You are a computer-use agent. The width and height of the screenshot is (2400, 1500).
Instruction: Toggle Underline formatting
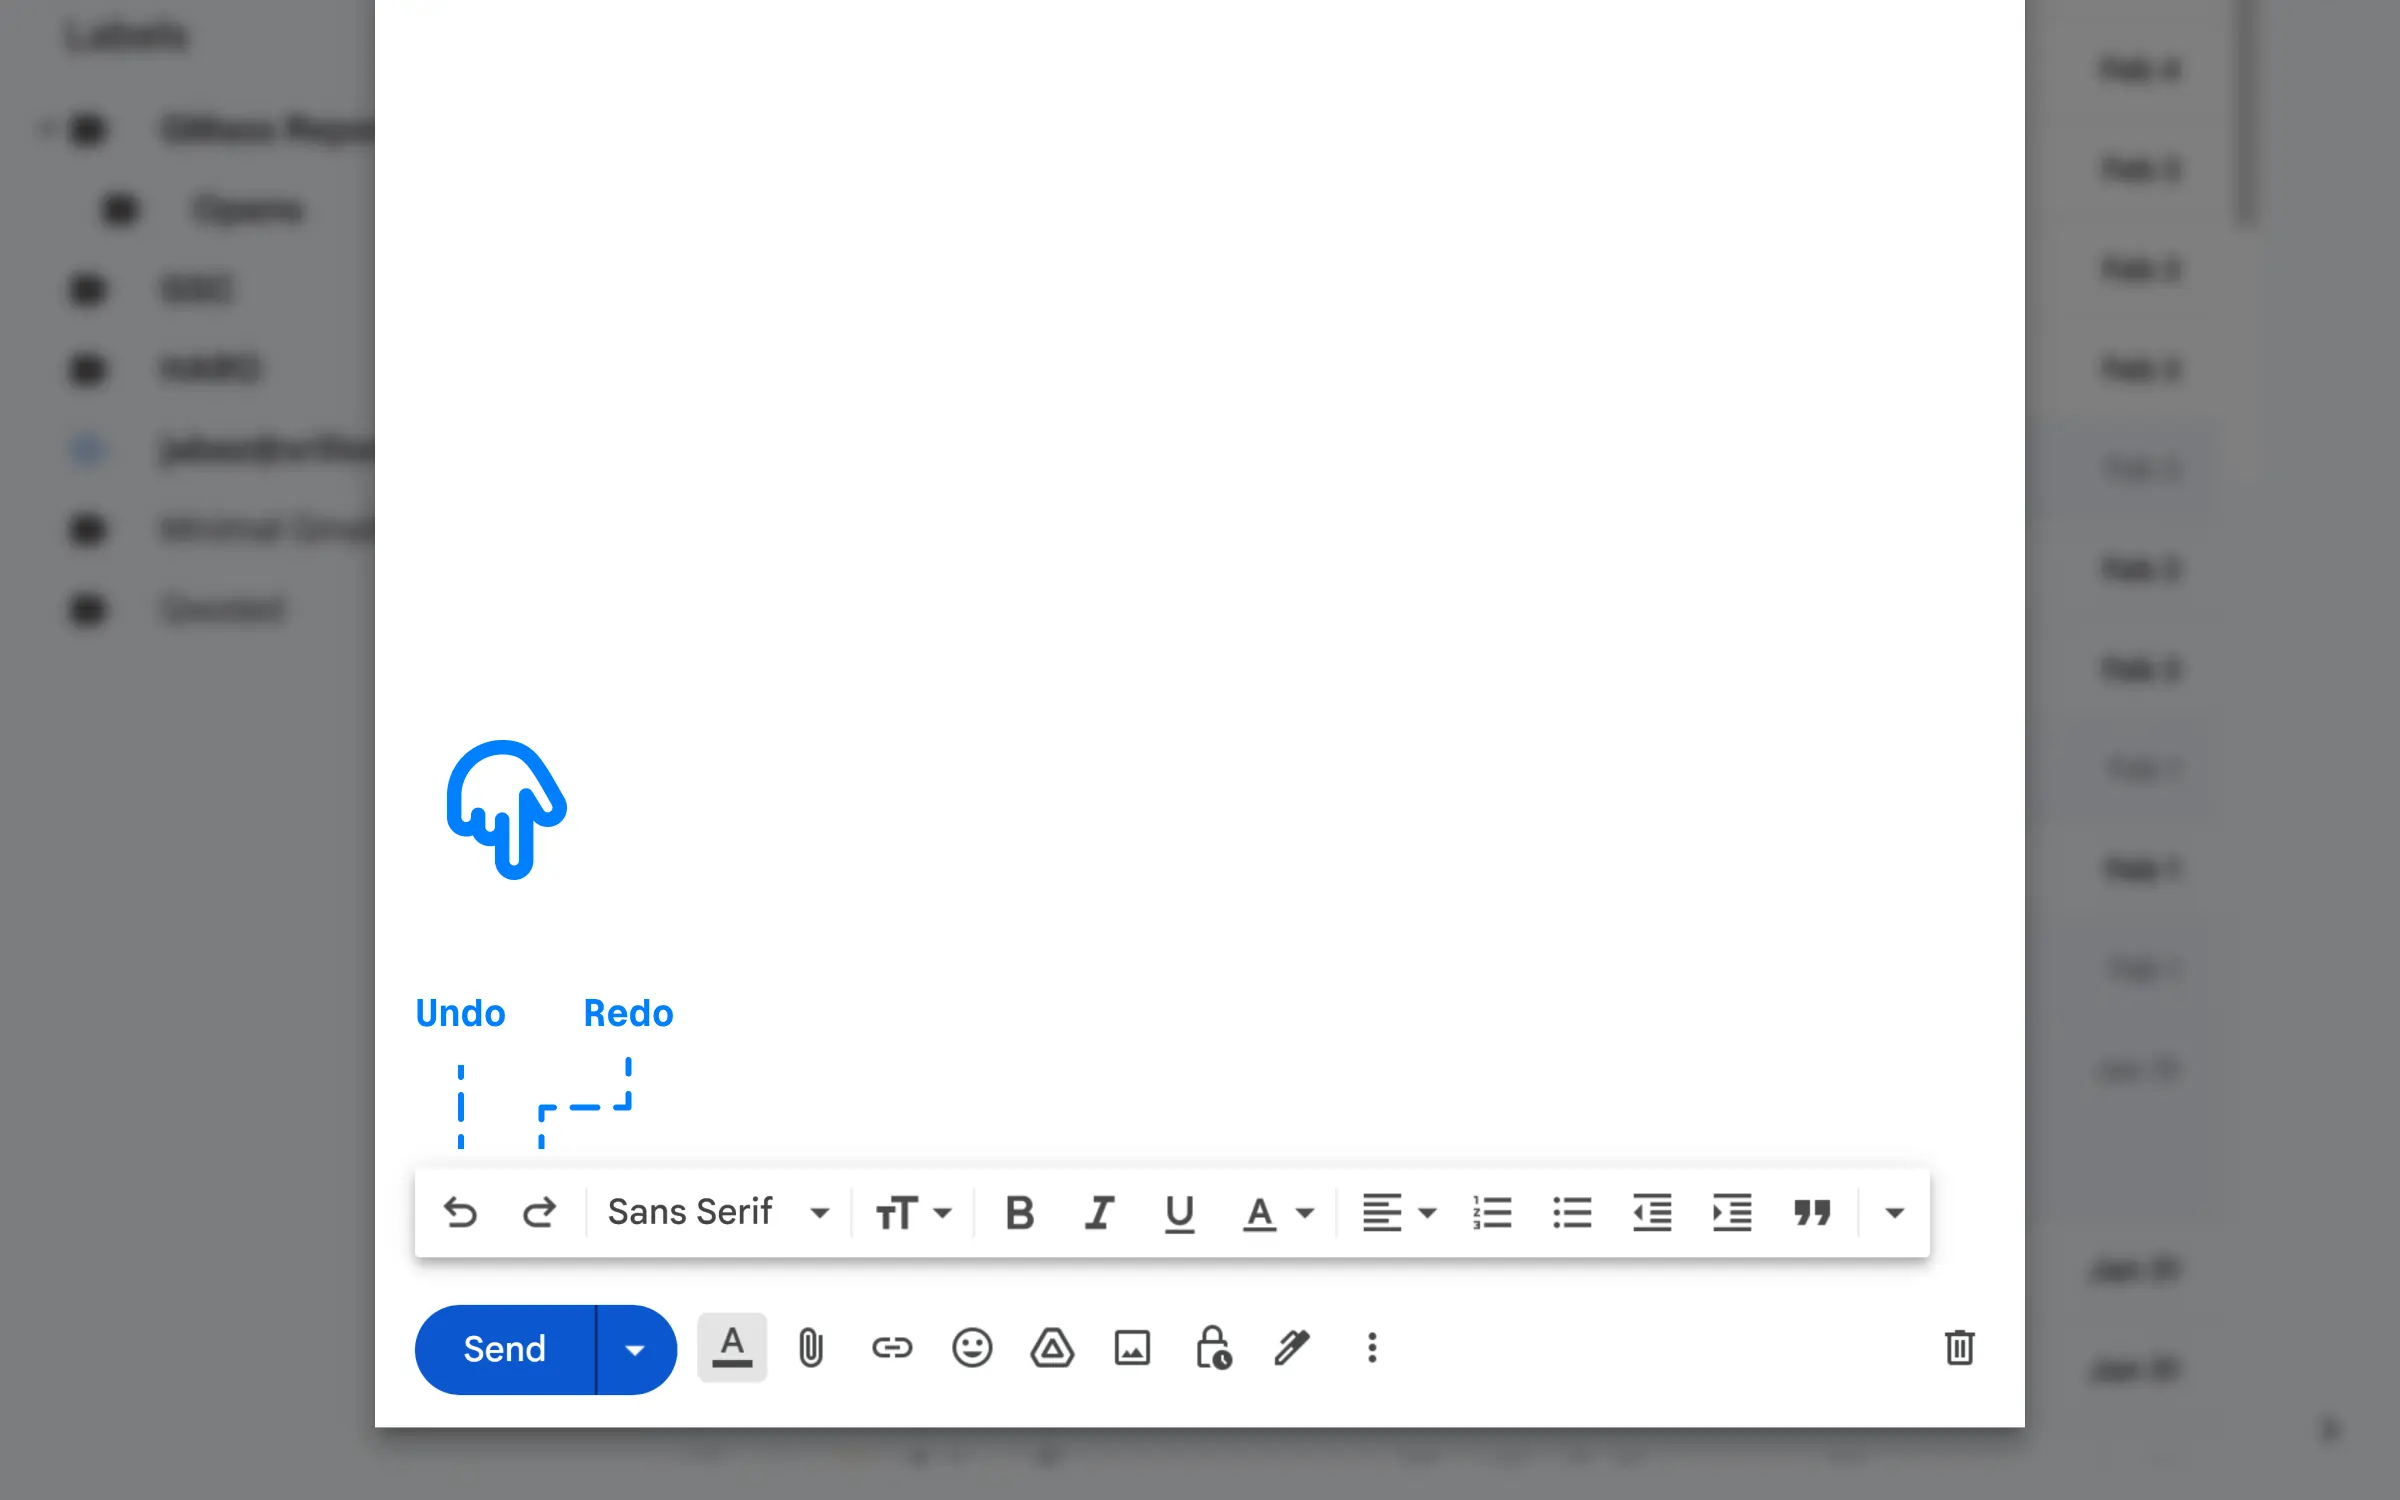[1179, 1212]
